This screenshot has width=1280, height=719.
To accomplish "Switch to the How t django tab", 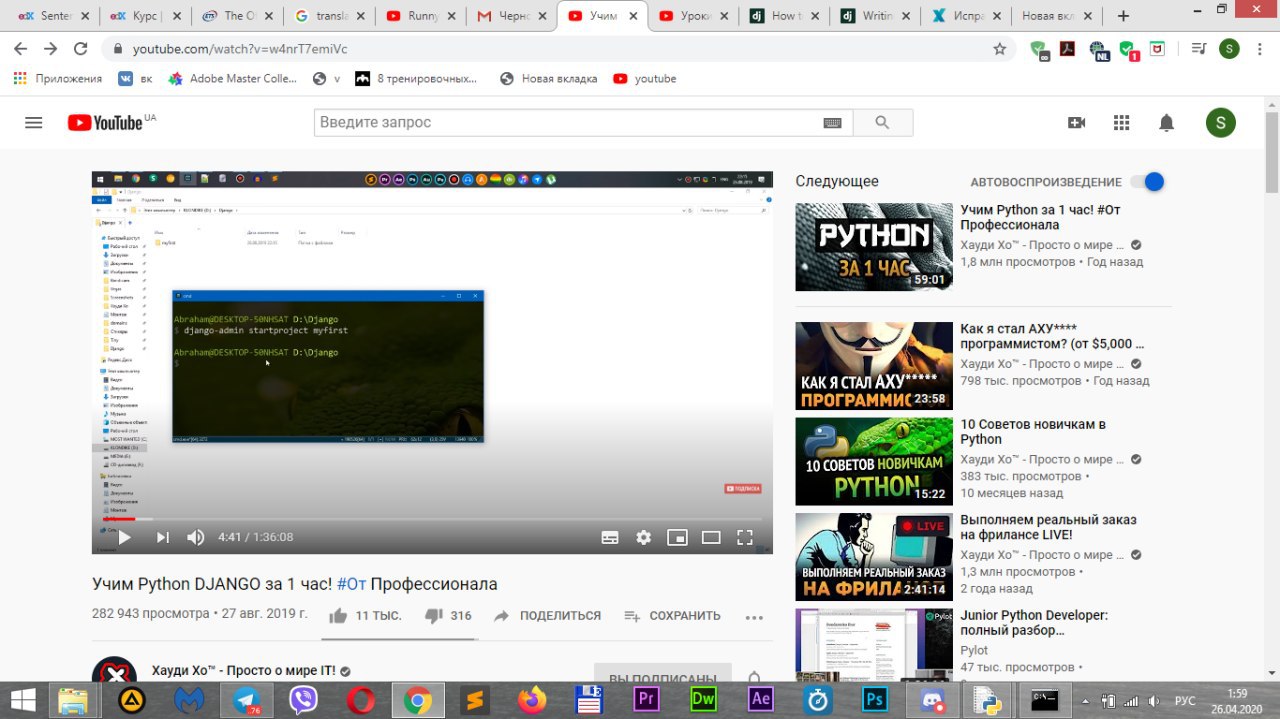I will [x=785, y=16].
